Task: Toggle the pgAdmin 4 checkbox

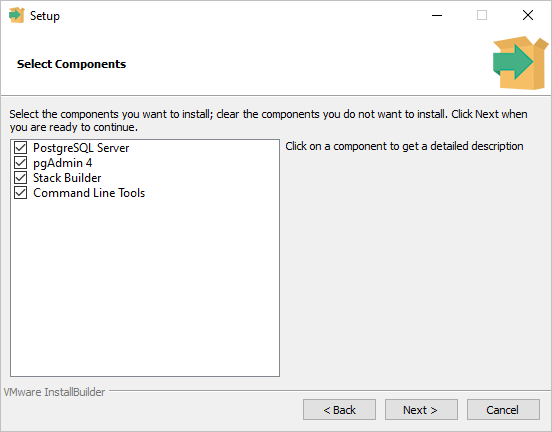Action: click(x=20, y=163)
